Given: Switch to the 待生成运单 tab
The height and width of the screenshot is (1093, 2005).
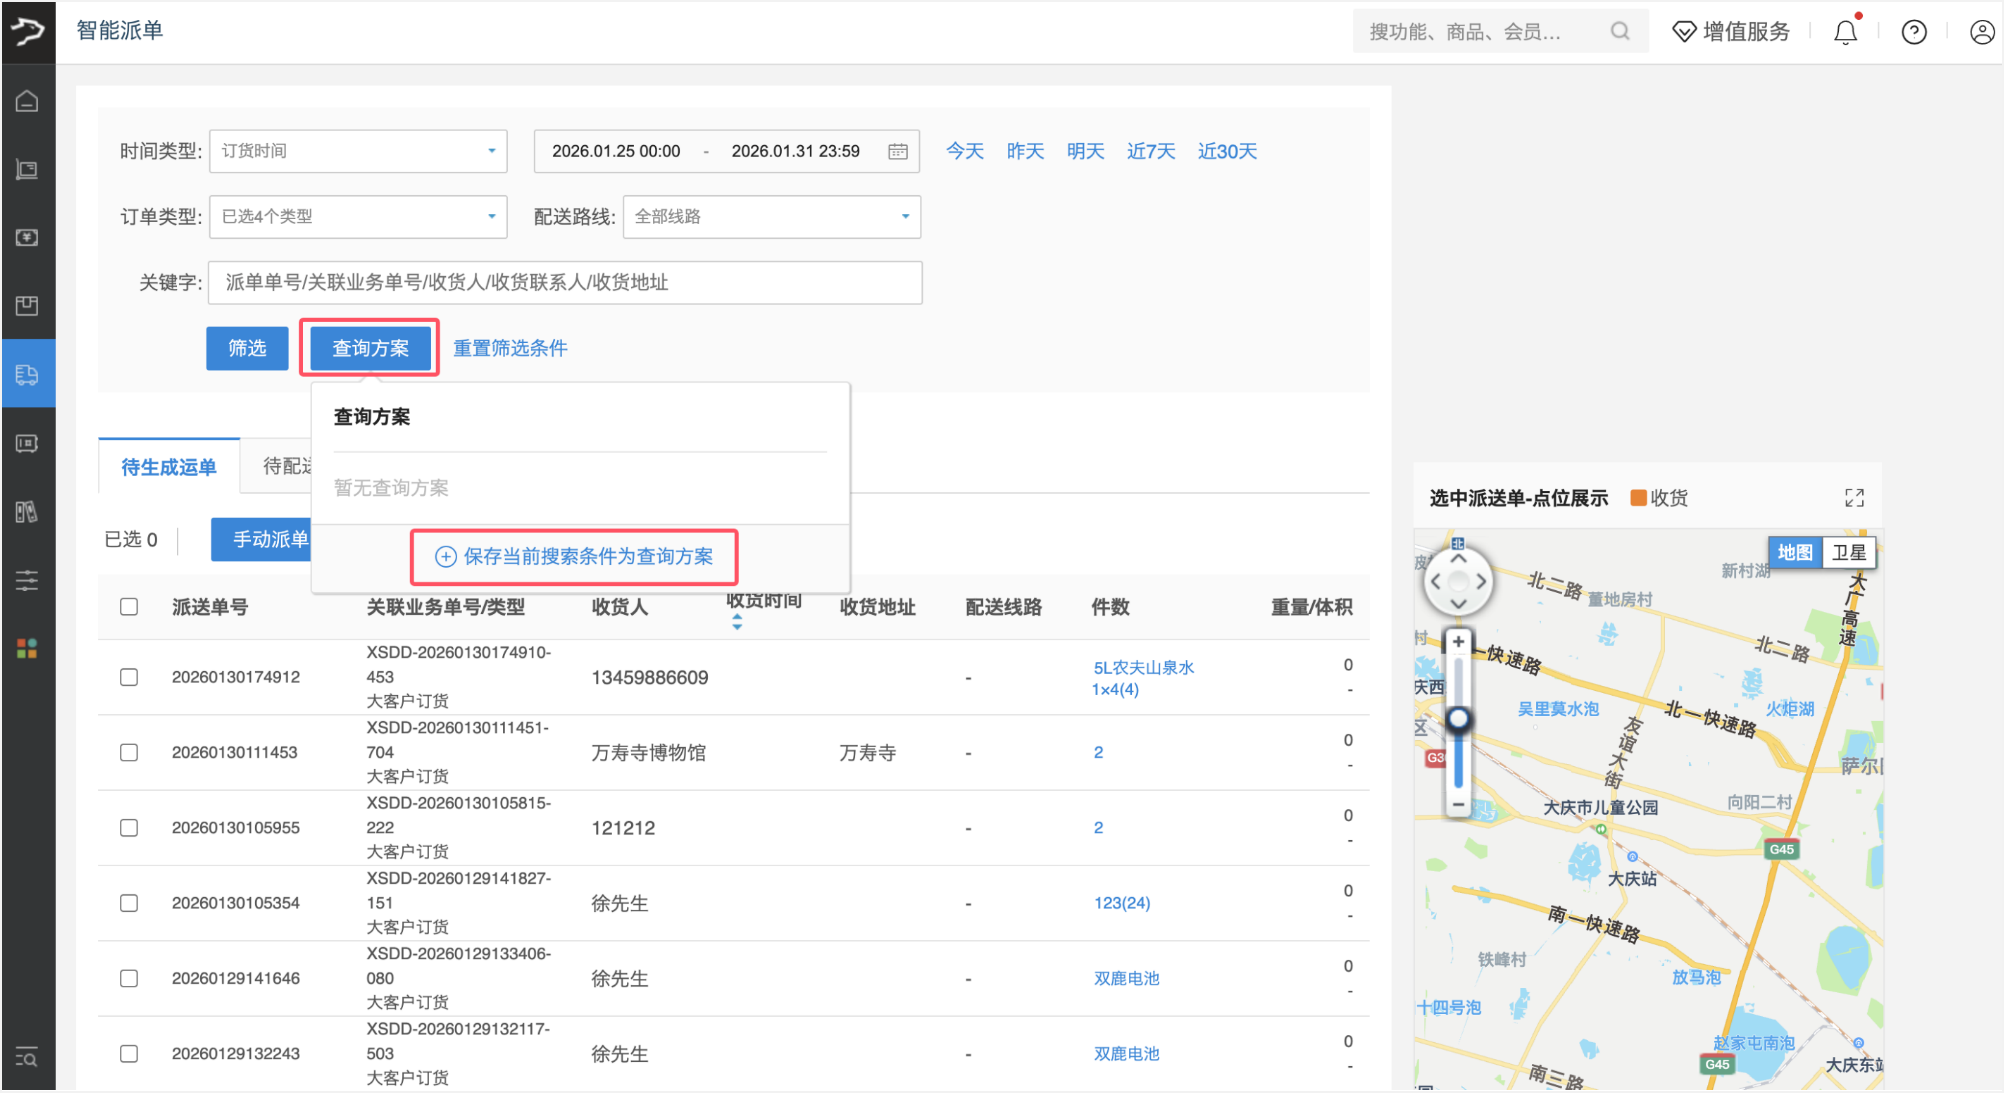Looking at the screenshot, I should 169,467.
